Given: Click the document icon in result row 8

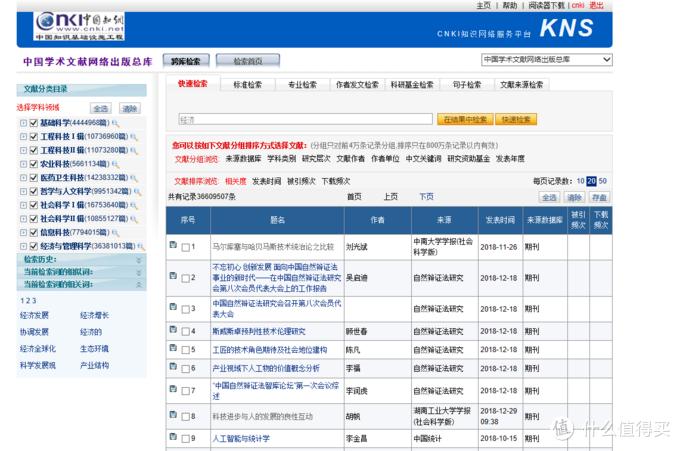Looking at the screenshot, I should pyautogui.click(x=173, y=414).
